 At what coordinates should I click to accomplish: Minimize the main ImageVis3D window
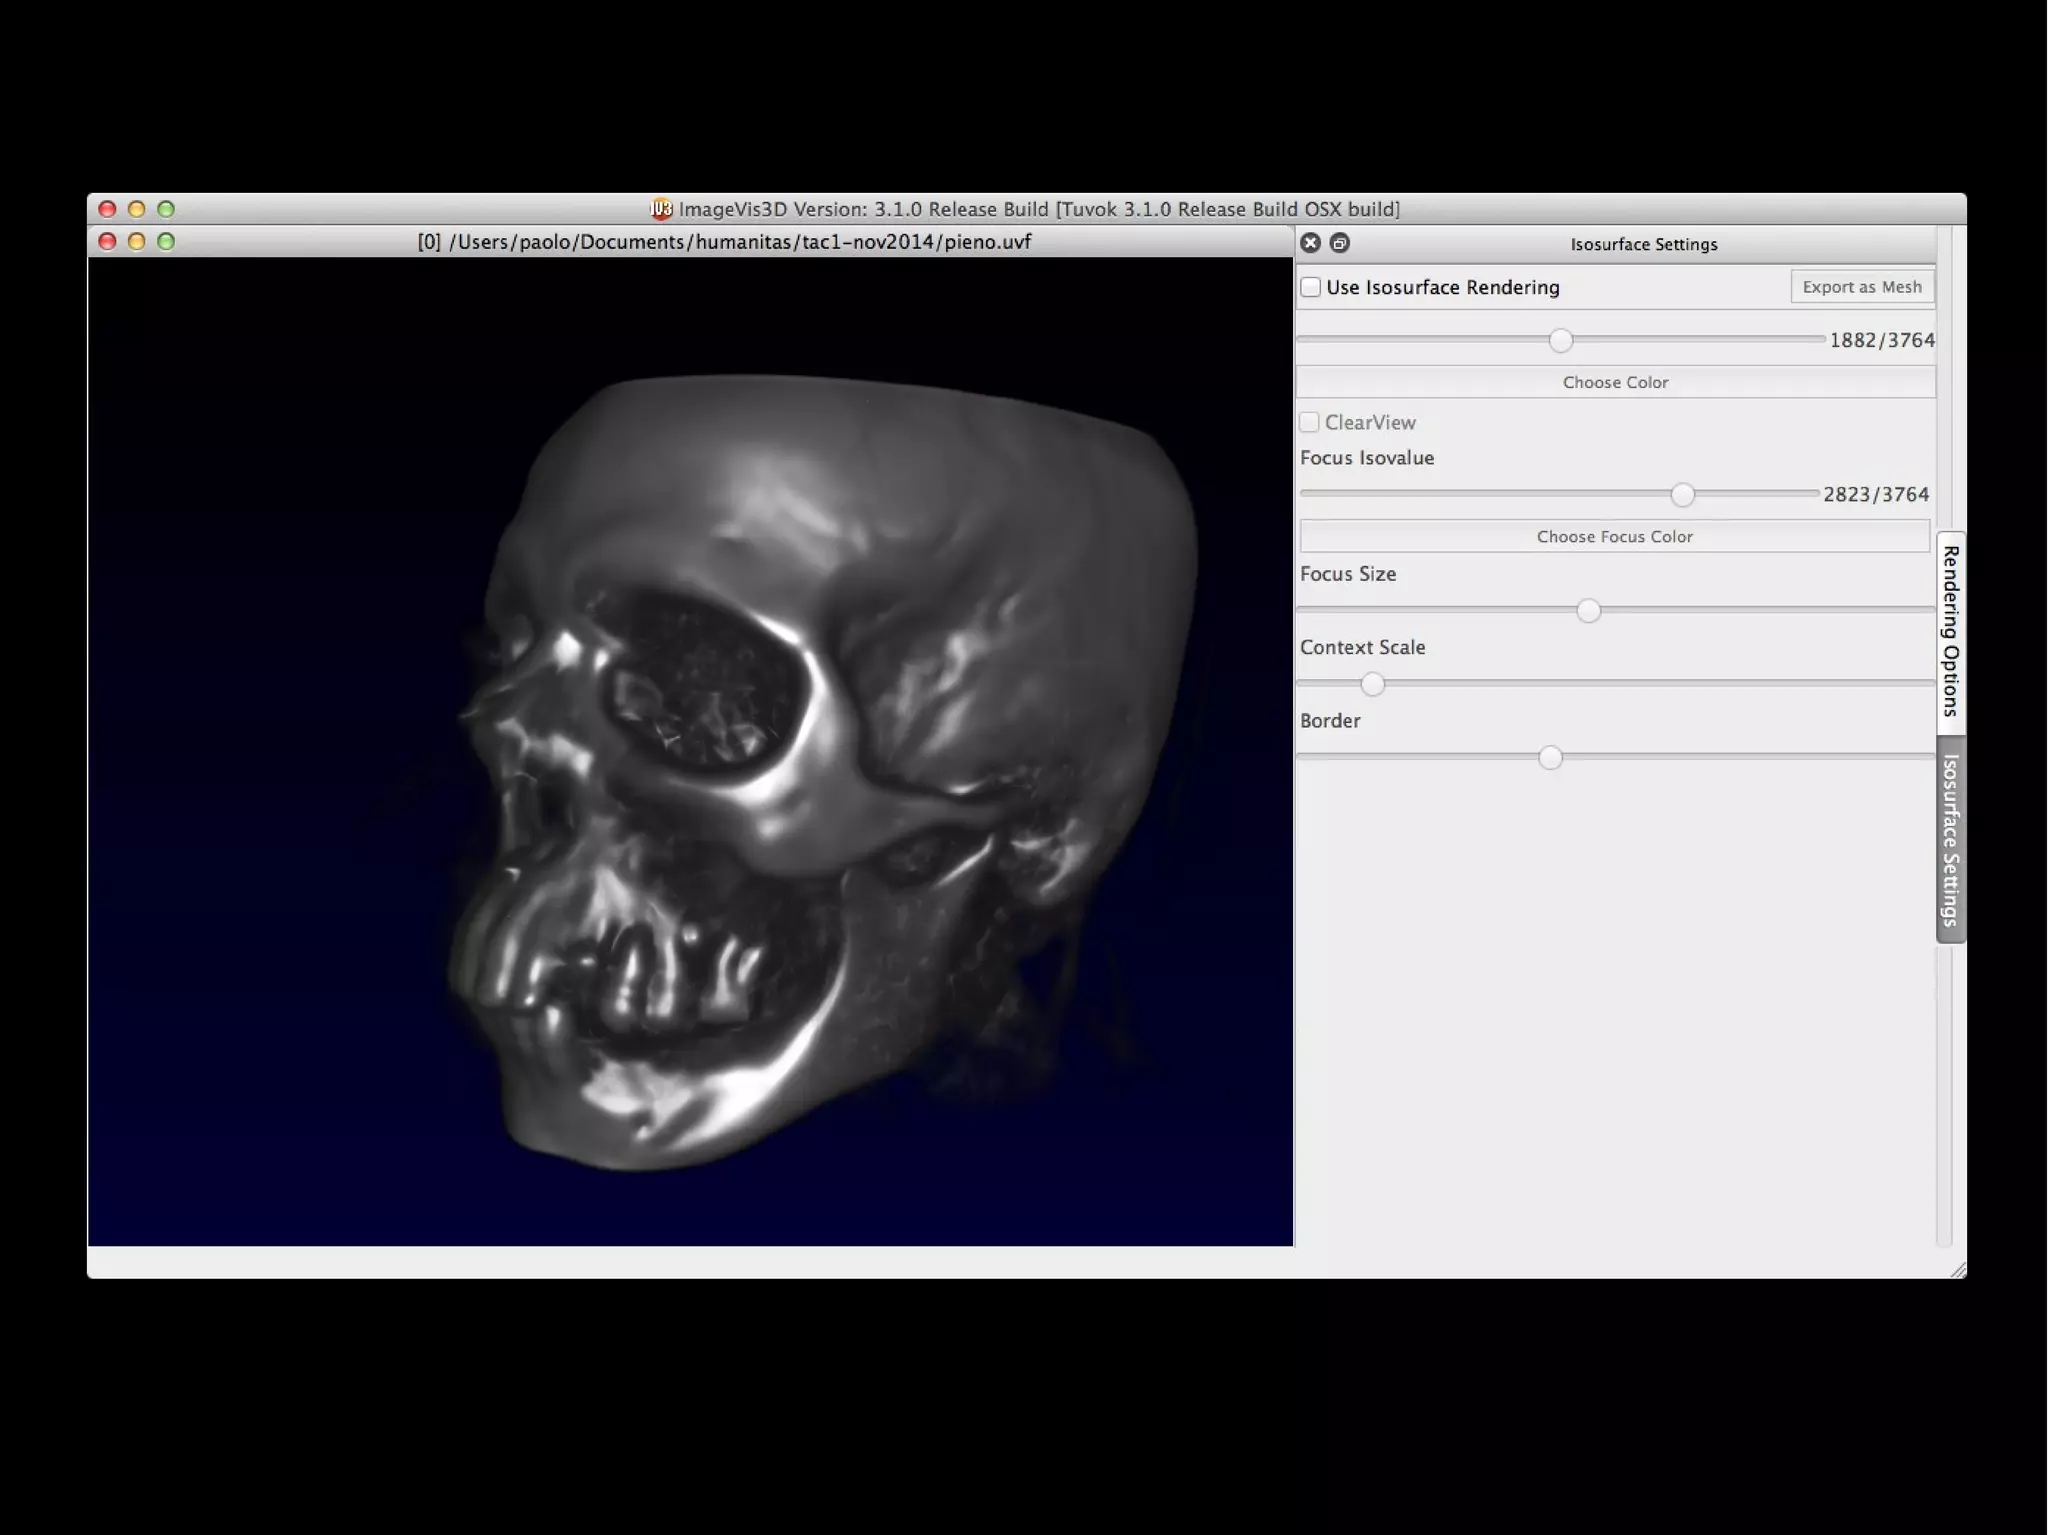click(137, 209)
